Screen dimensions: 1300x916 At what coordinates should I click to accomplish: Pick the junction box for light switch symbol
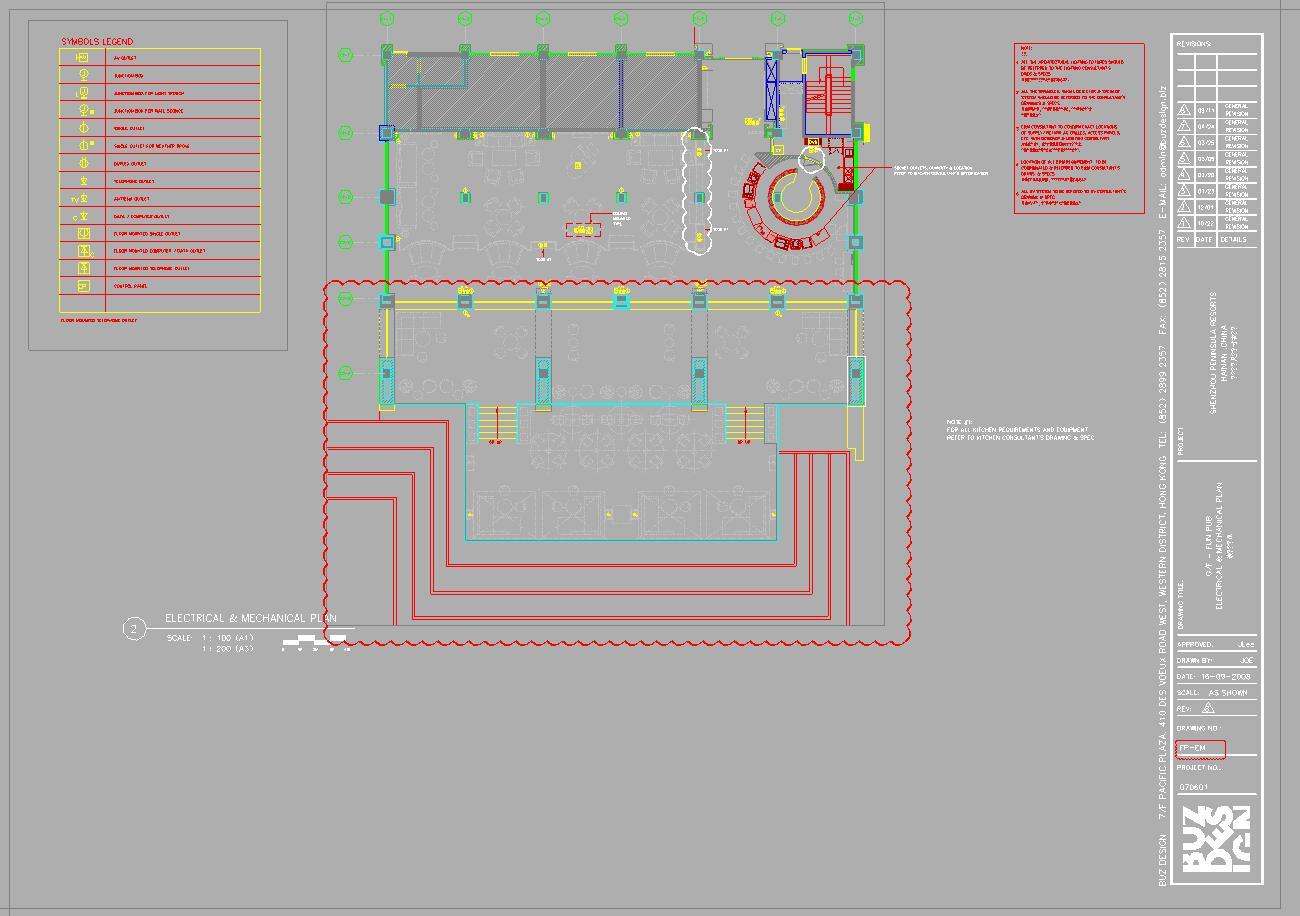click(83, 93)
